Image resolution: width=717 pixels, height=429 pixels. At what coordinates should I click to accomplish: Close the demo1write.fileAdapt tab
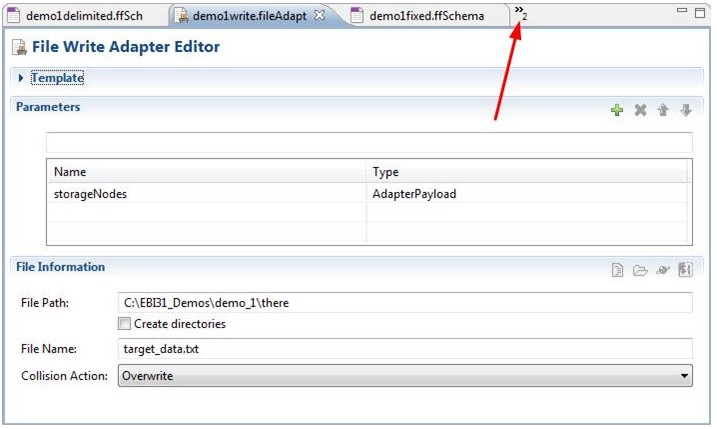[320, 15]
